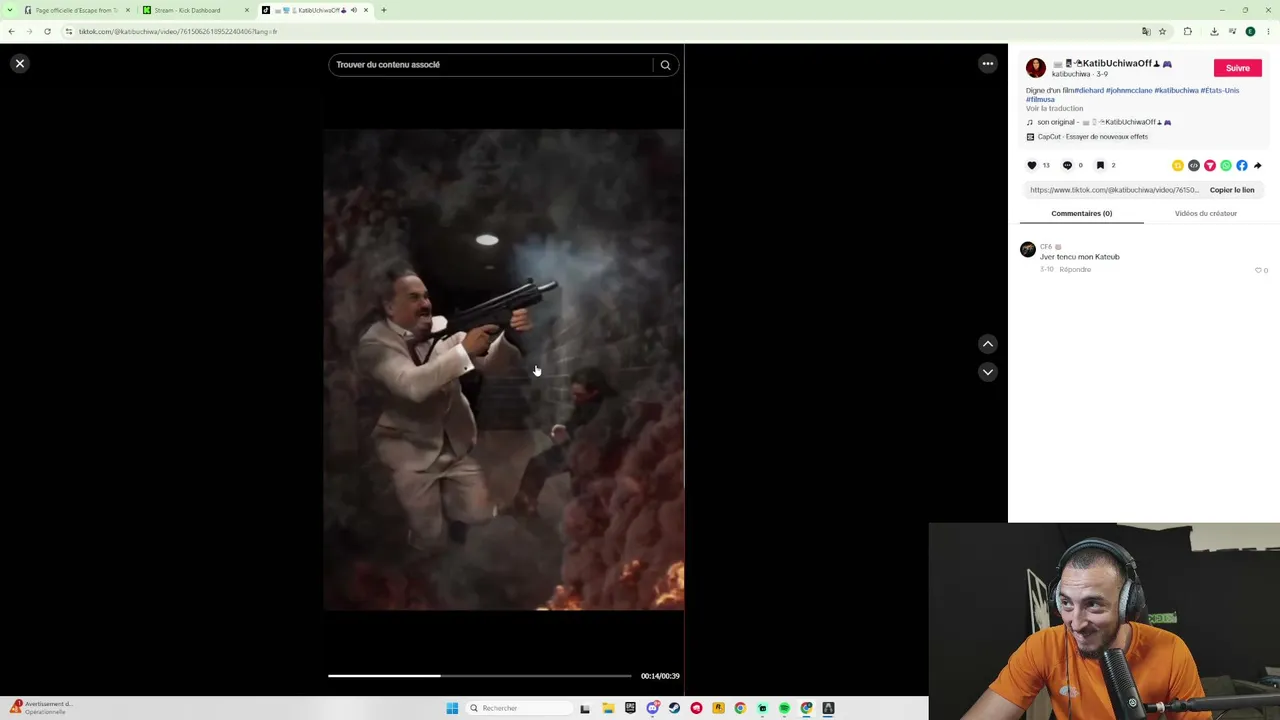Image resolution: width=1280 pixels, height=720 pixels.
Task: Follow the creator with the Suivre button
Action: 1237,68
